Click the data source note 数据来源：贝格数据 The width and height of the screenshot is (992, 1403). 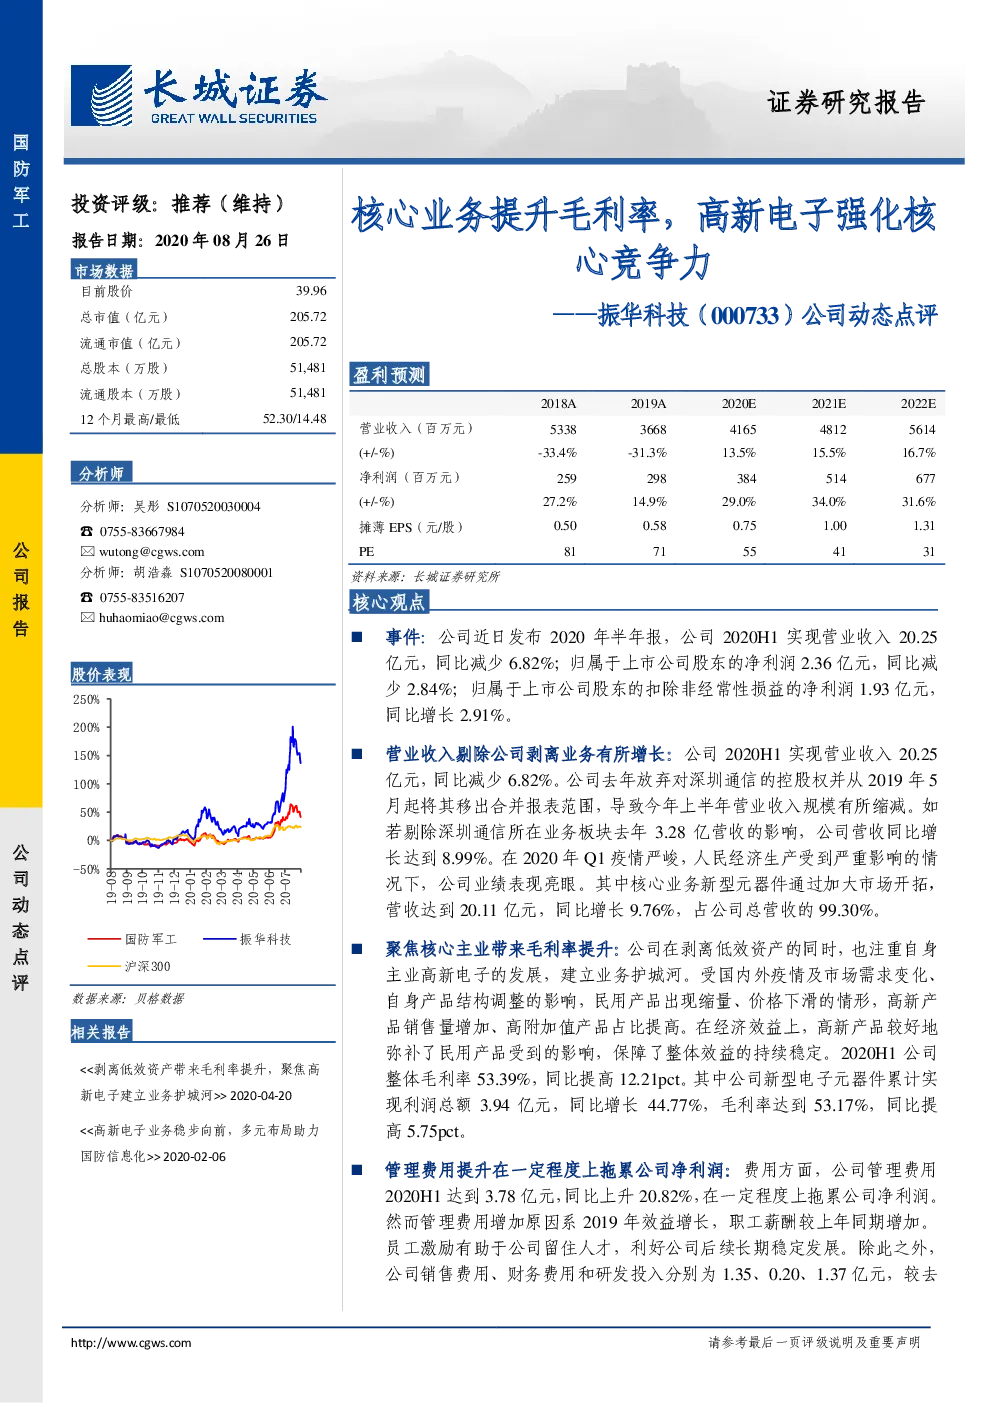pyautogui.click(x=128, y=998)
